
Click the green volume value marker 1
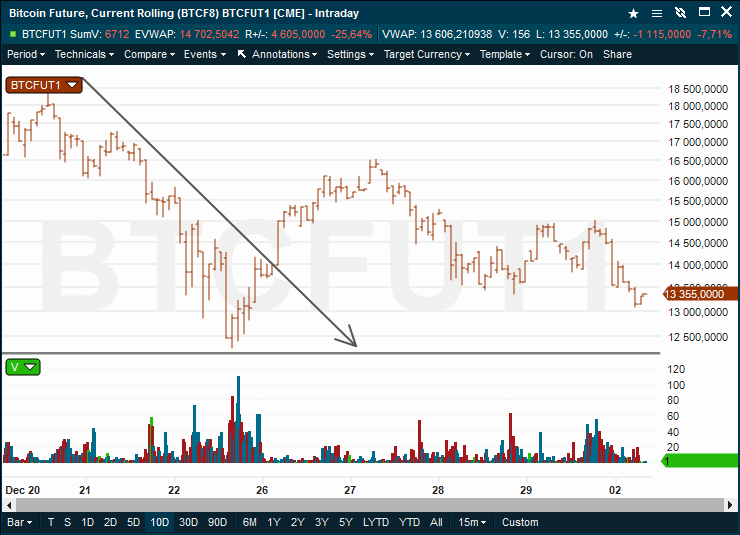(700, 460)
